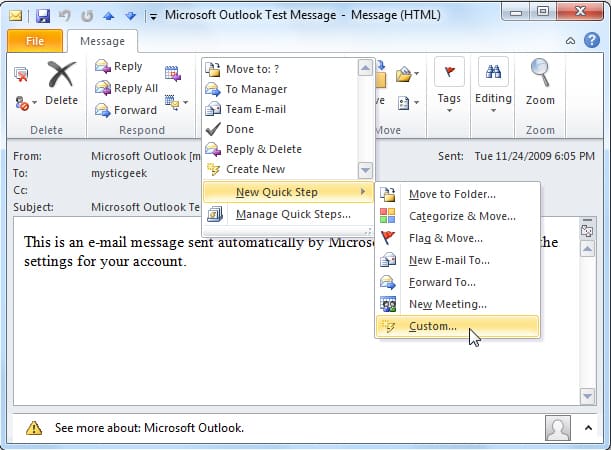Choose Categorize & Move... option
The height and width of the screenshot is (450, 611).
[457, 216]
